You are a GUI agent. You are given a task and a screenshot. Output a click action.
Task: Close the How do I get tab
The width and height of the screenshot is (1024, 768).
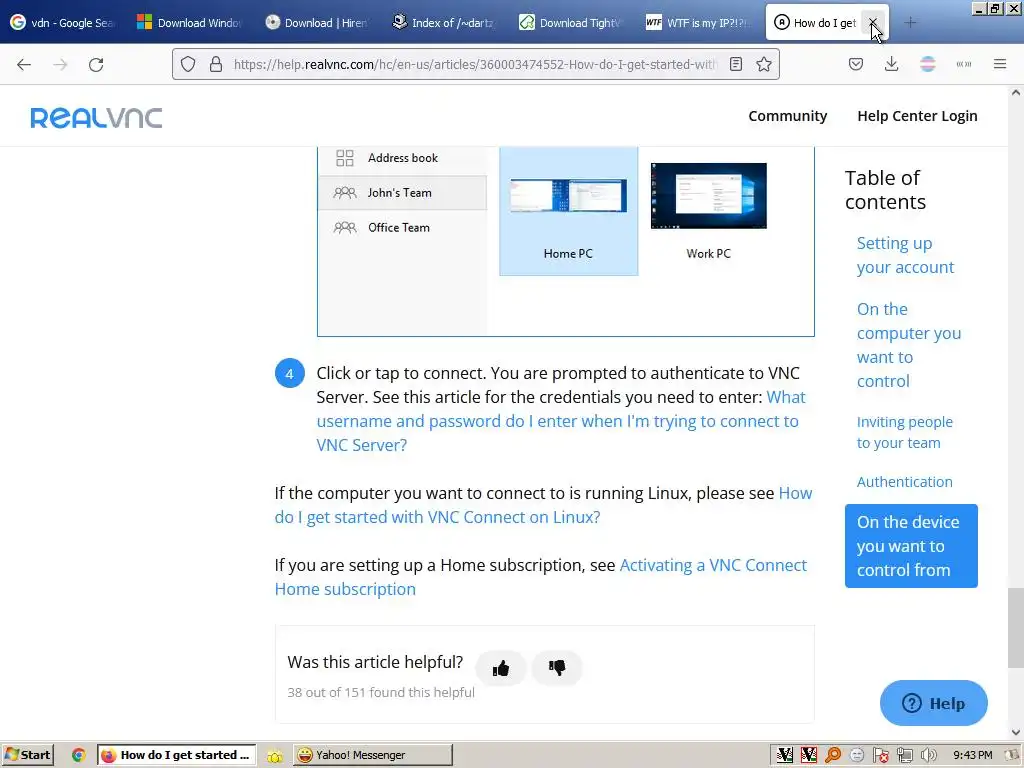point(872,23)
